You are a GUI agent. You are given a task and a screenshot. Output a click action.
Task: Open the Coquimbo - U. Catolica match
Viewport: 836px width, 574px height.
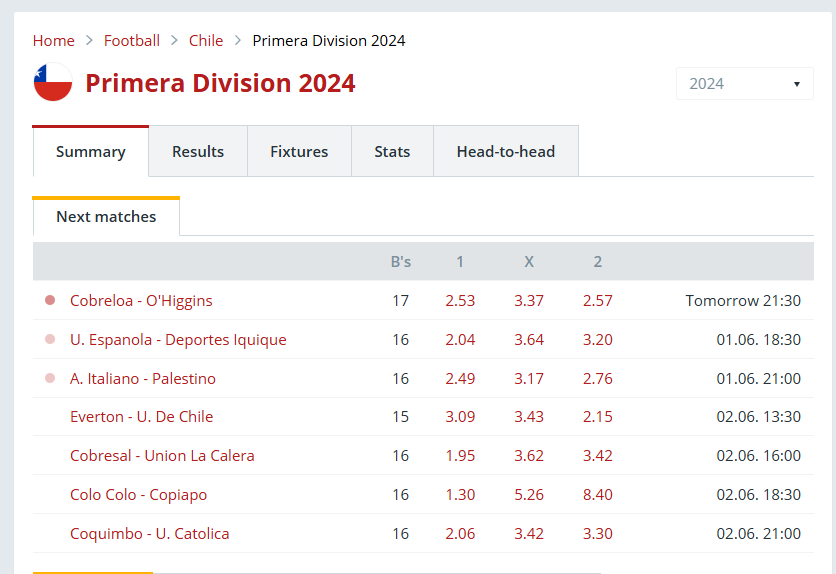[150, 533]
